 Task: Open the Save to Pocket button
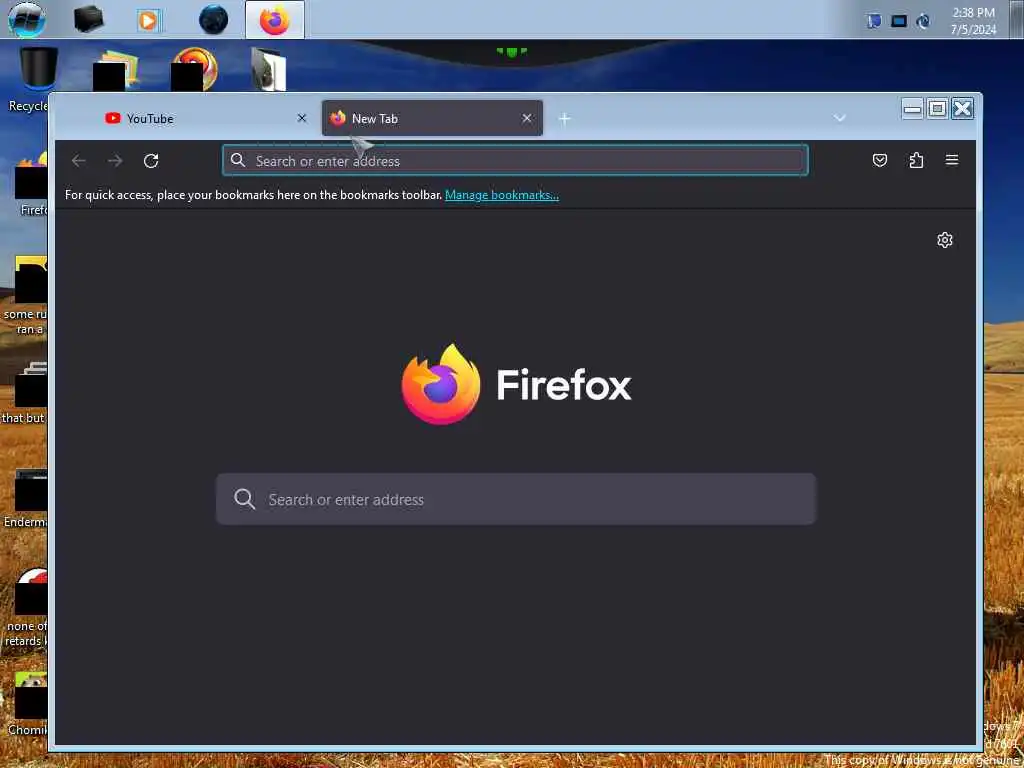(880, 160)
